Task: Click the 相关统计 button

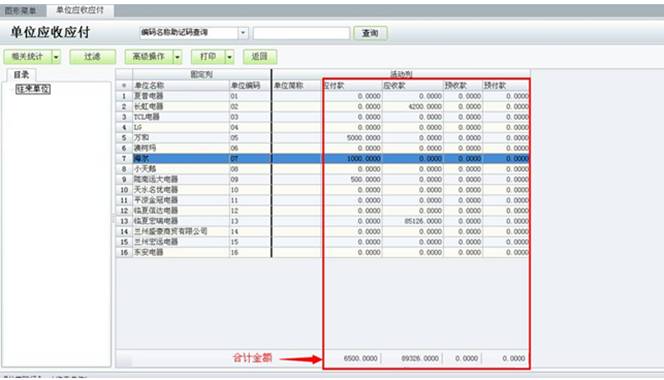Action: [x=28, y=57]
